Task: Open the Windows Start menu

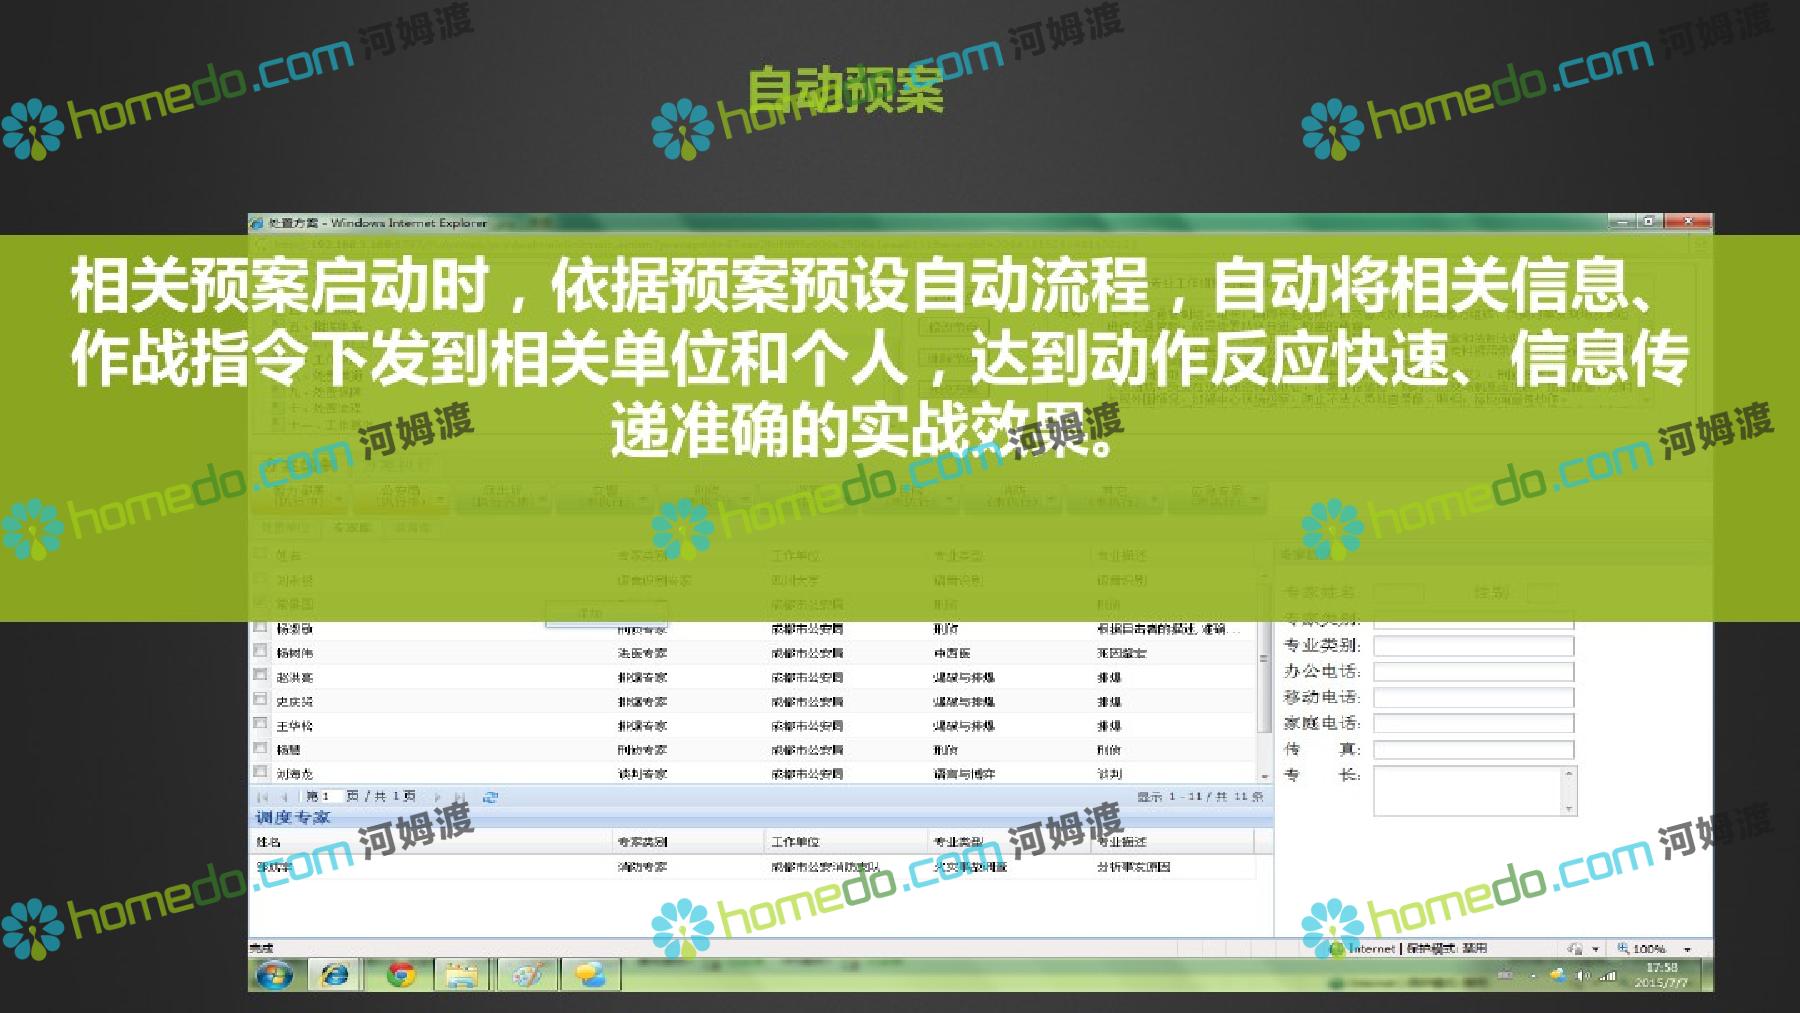Action: pyautogui.click(x=274, y=975)
